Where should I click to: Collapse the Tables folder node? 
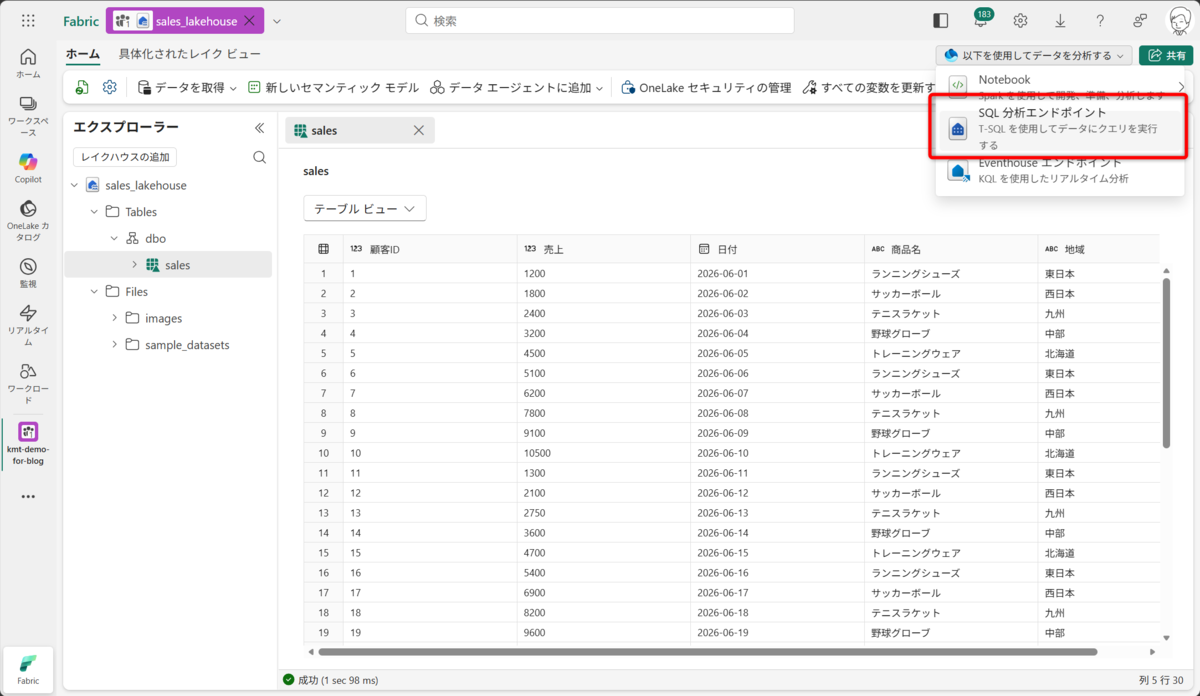(95, 212)
